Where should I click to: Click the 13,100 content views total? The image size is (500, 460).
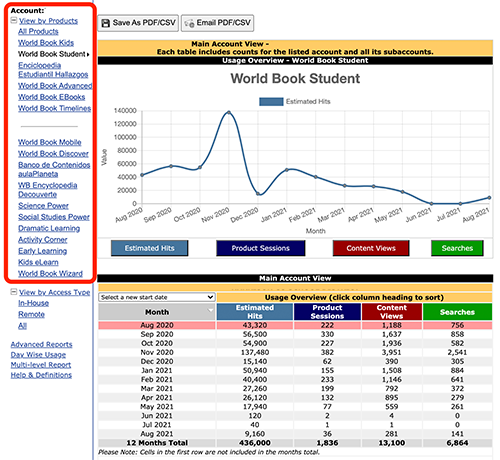[392, 443]
